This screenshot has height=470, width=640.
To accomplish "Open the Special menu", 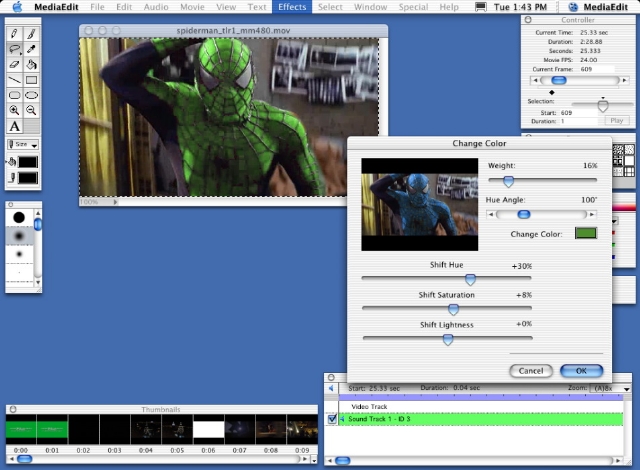I will coord(413,7).
